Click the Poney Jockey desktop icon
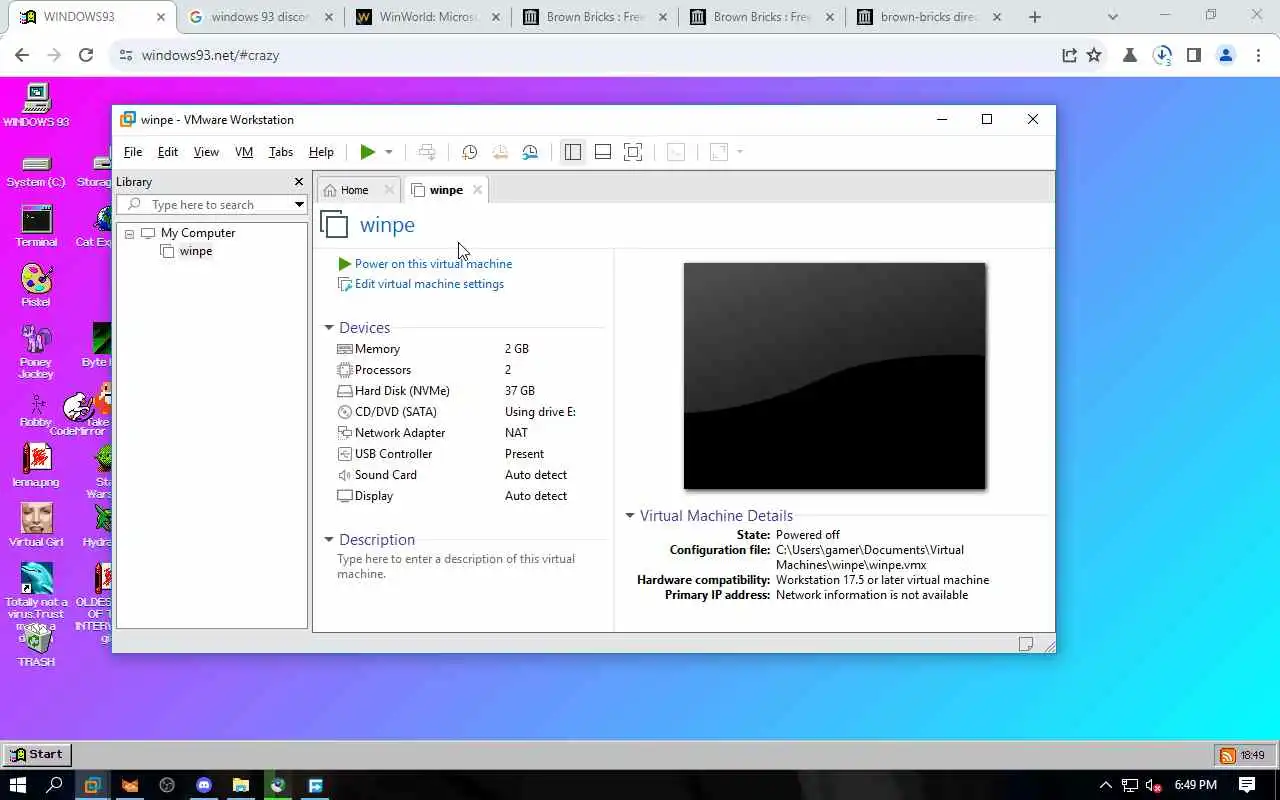The height and width of the screenshot is (800, 1280). coord(36,351)
